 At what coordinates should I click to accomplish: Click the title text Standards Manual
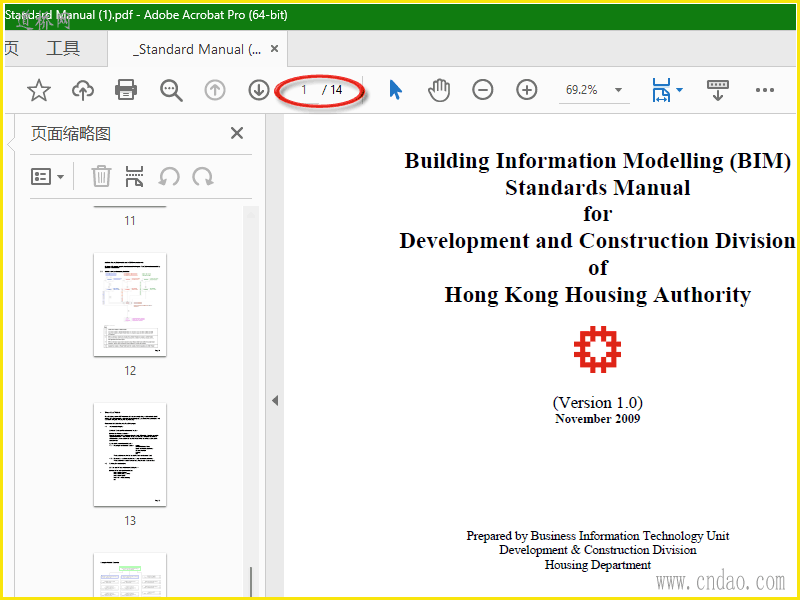(597, 188)
